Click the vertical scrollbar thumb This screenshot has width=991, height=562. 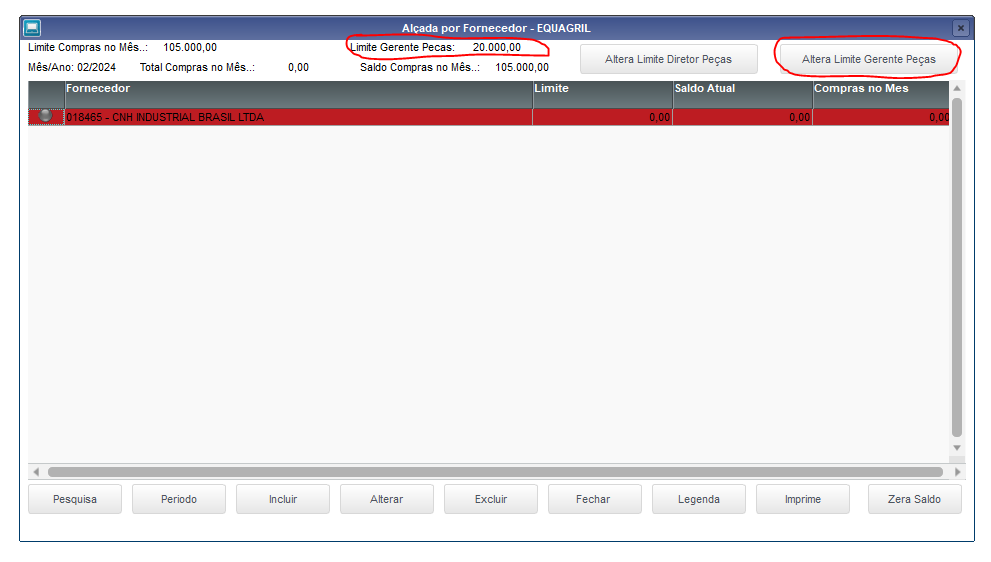click(x=957, y=267)
